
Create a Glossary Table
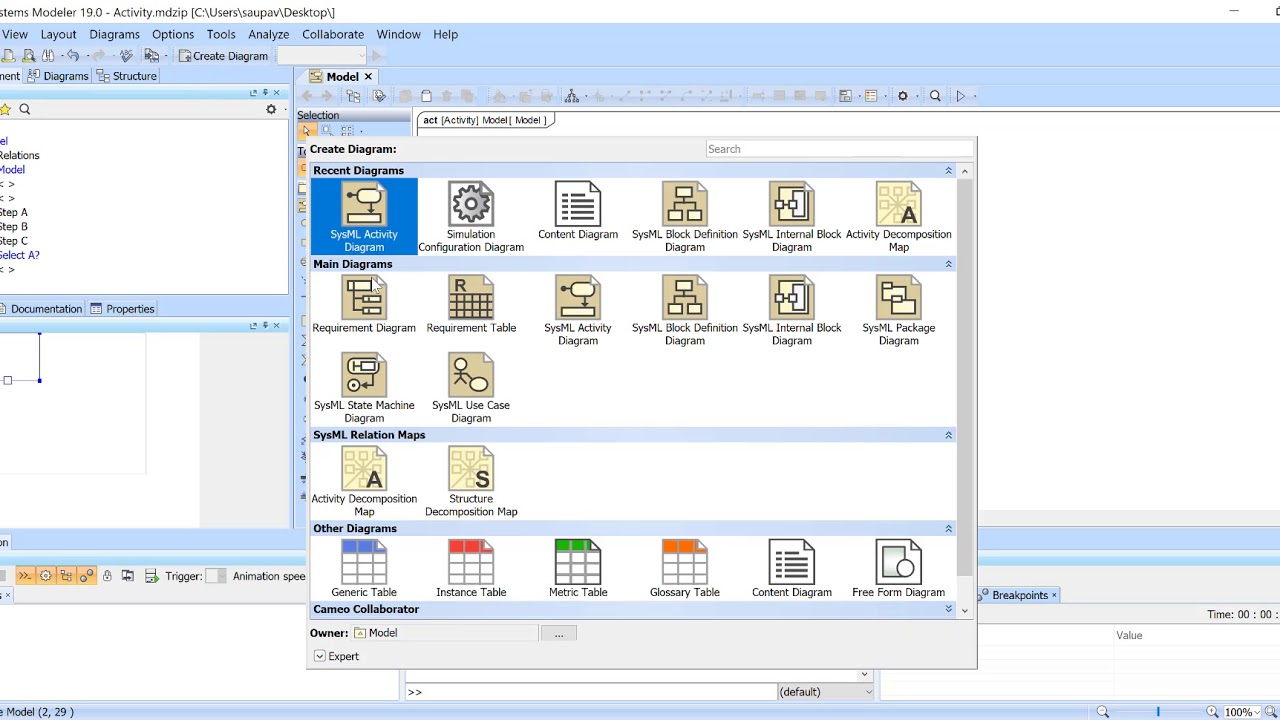(685, 569)
